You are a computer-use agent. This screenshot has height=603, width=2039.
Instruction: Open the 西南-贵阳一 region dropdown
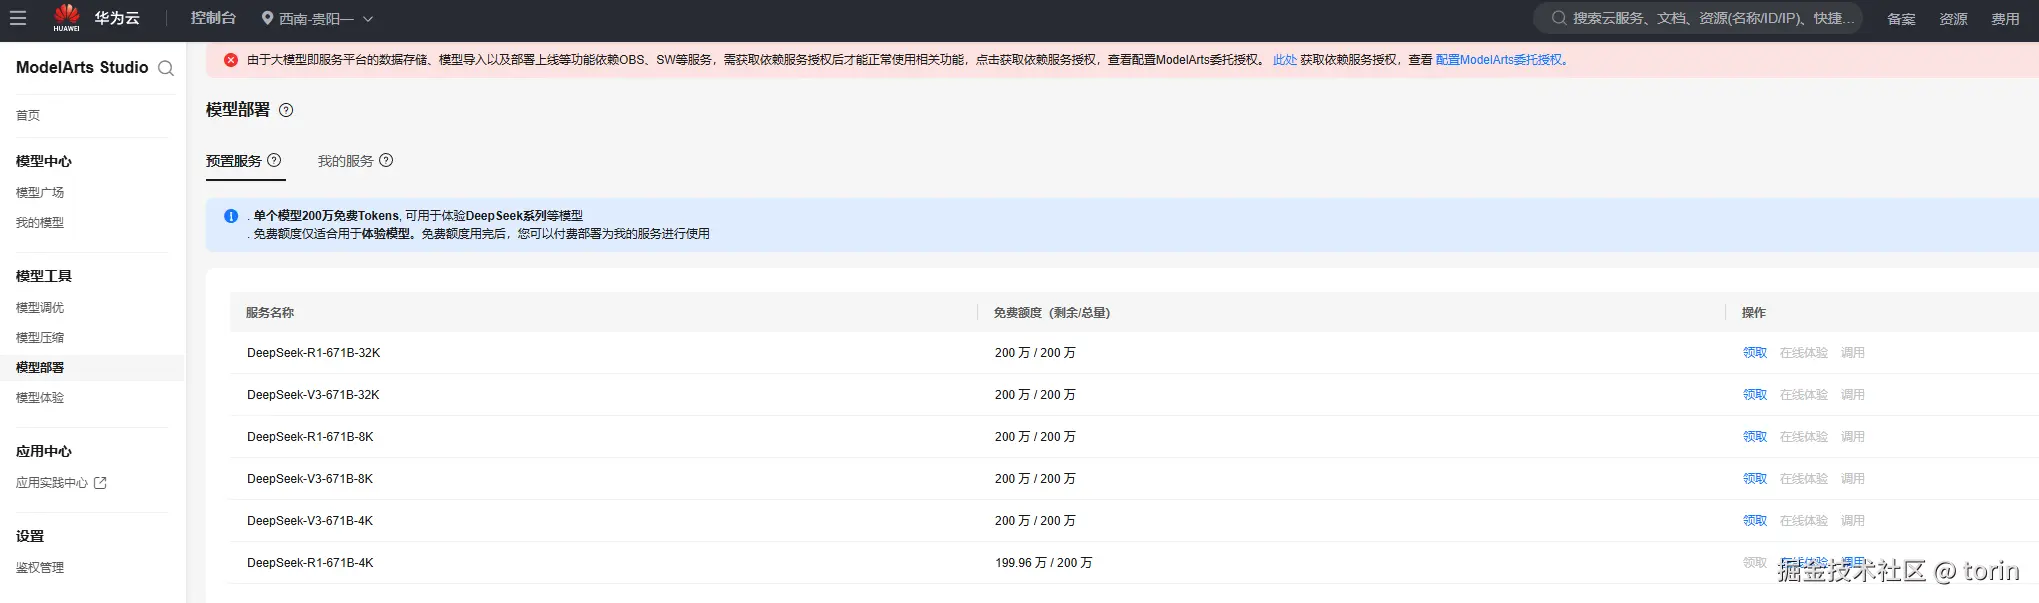(317, 19)
